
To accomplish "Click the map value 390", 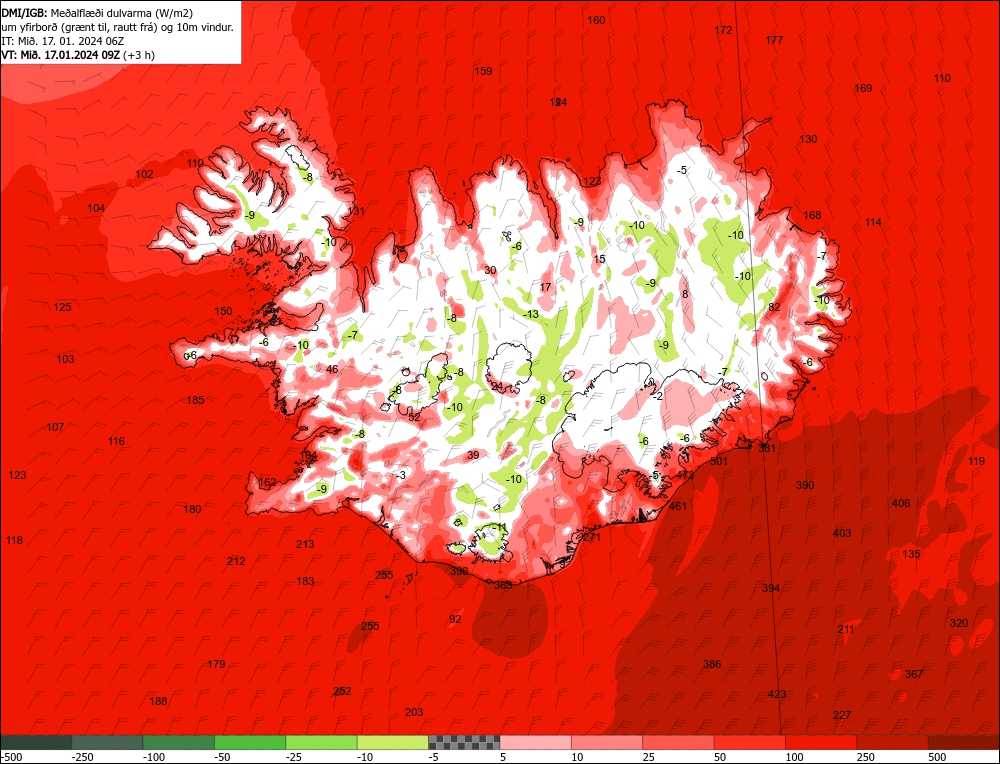I will 805,485.
